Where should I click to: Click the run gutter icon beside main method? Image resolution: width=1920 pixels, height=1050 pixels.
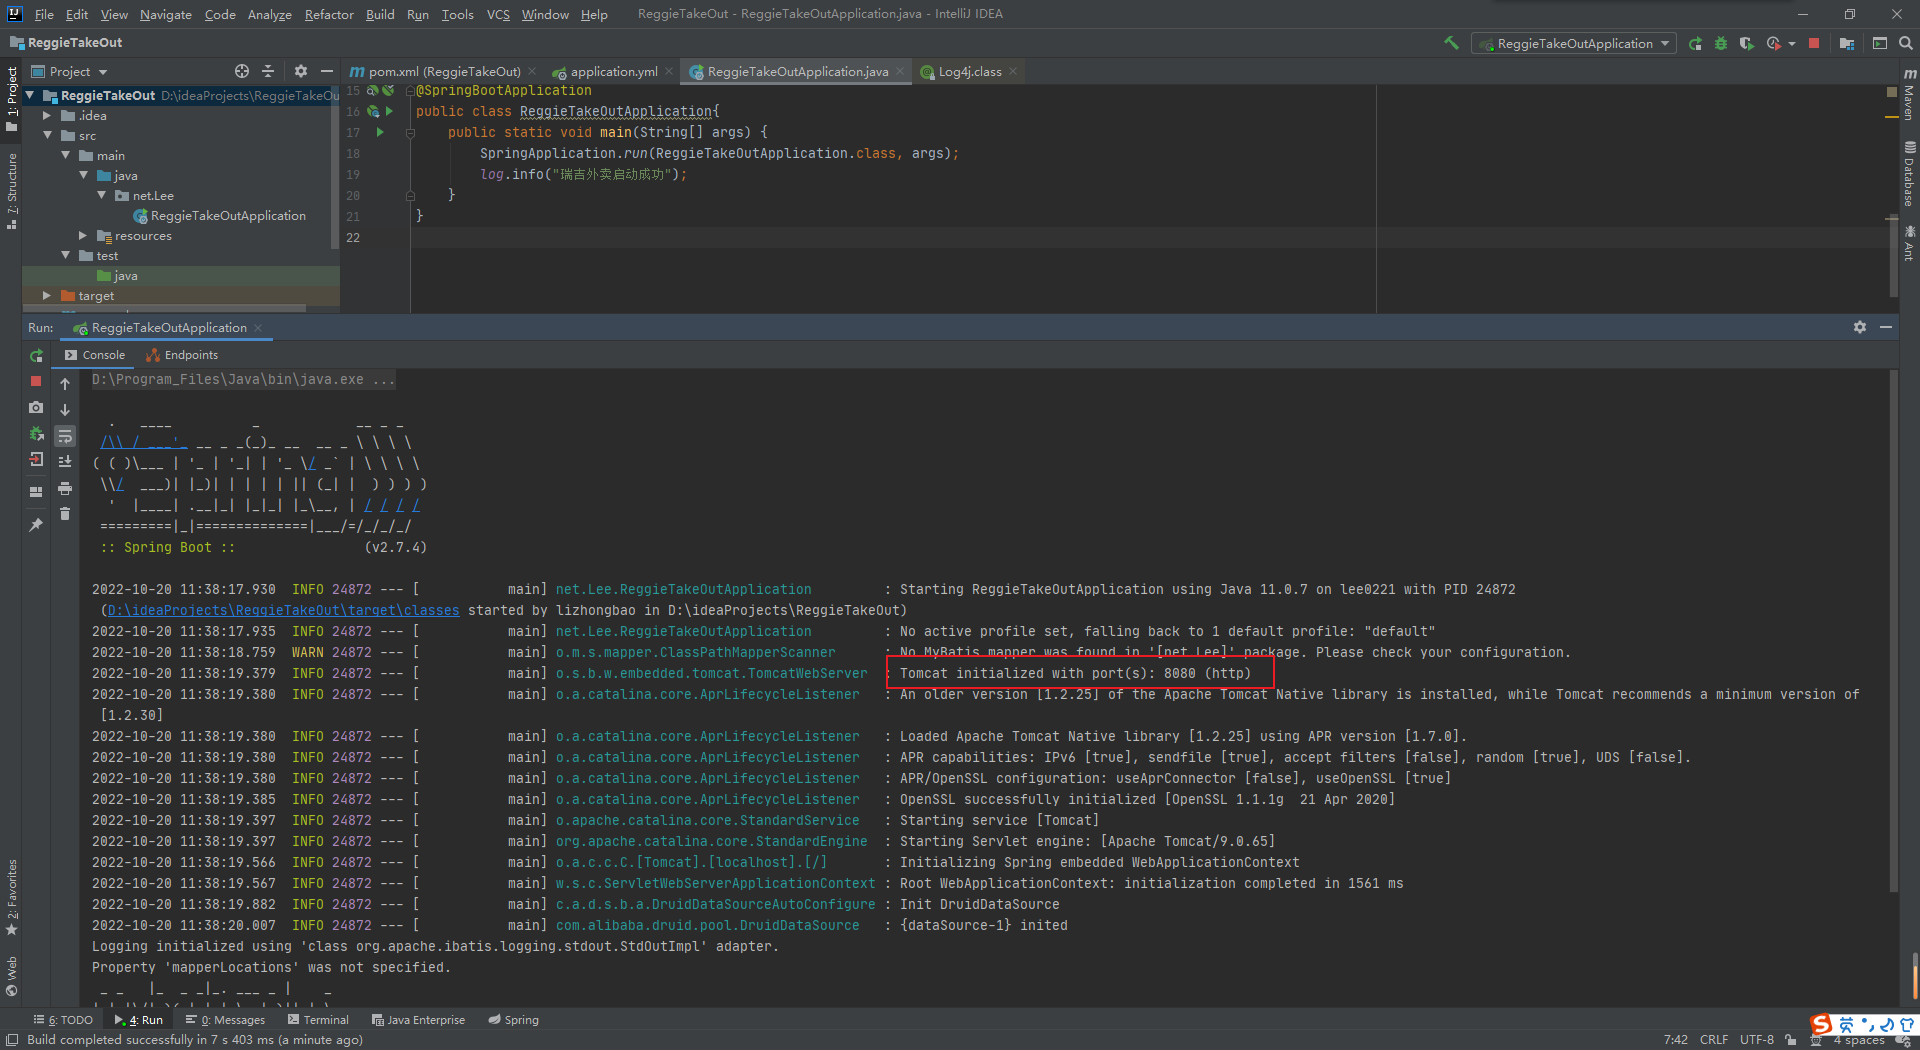(380, 132)
